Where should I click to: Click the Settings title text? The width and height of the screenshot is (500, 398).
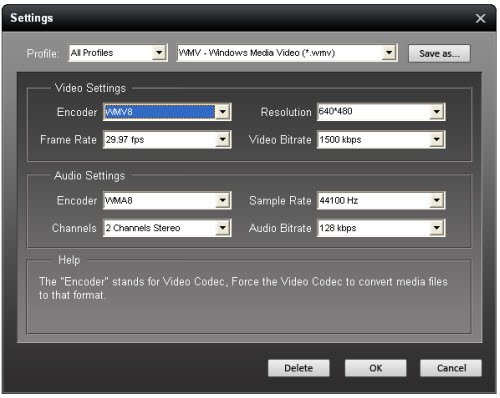point(32,18)
